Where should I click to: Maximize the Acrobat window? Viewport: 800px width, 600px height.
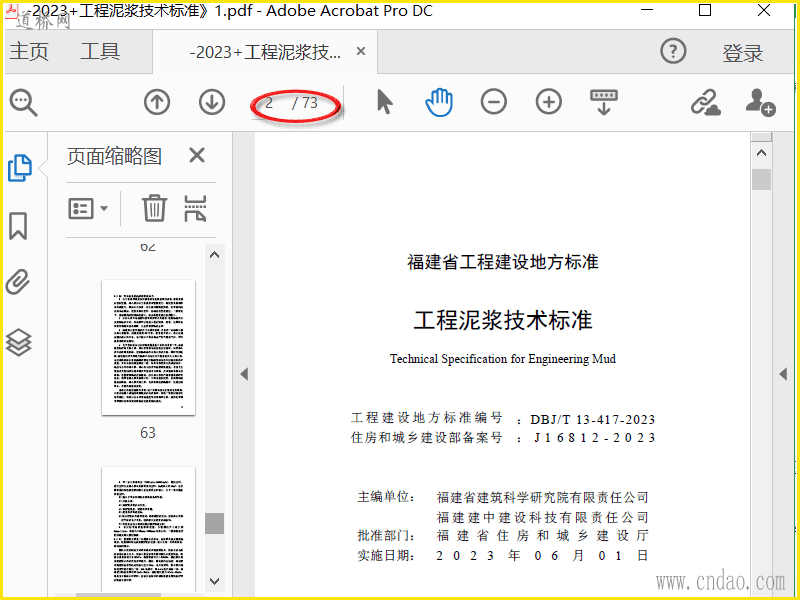pos(705,10)
